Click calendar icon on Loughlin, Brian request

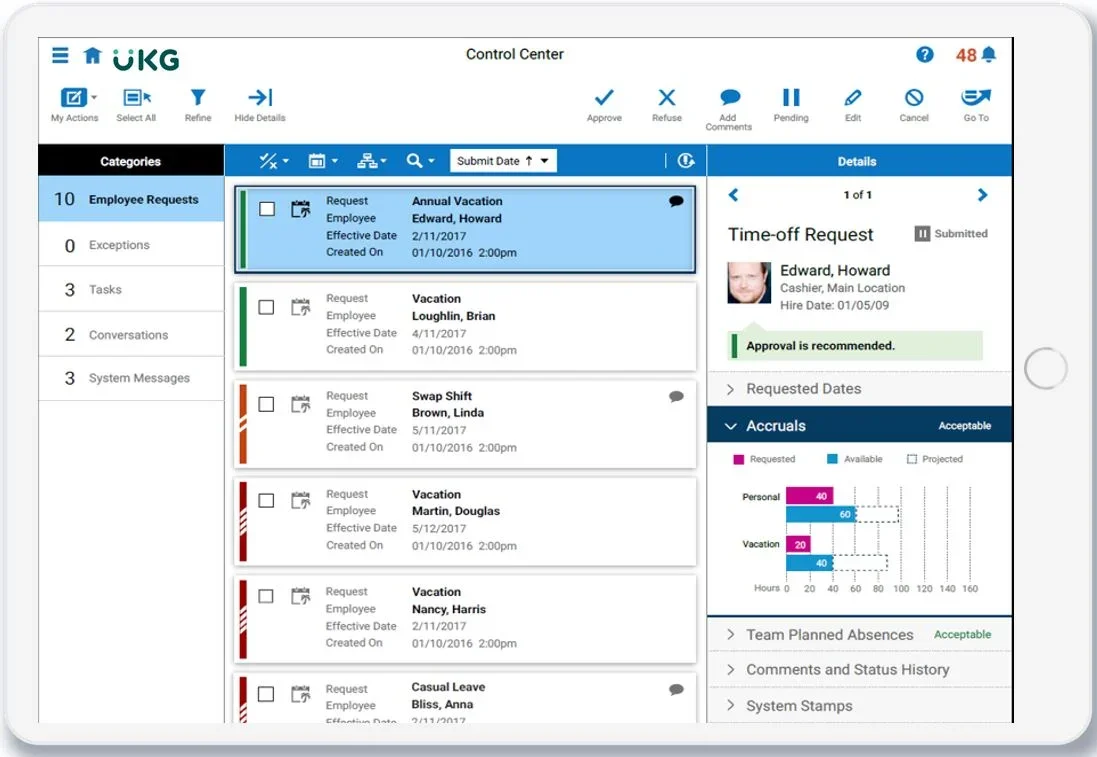301,306
